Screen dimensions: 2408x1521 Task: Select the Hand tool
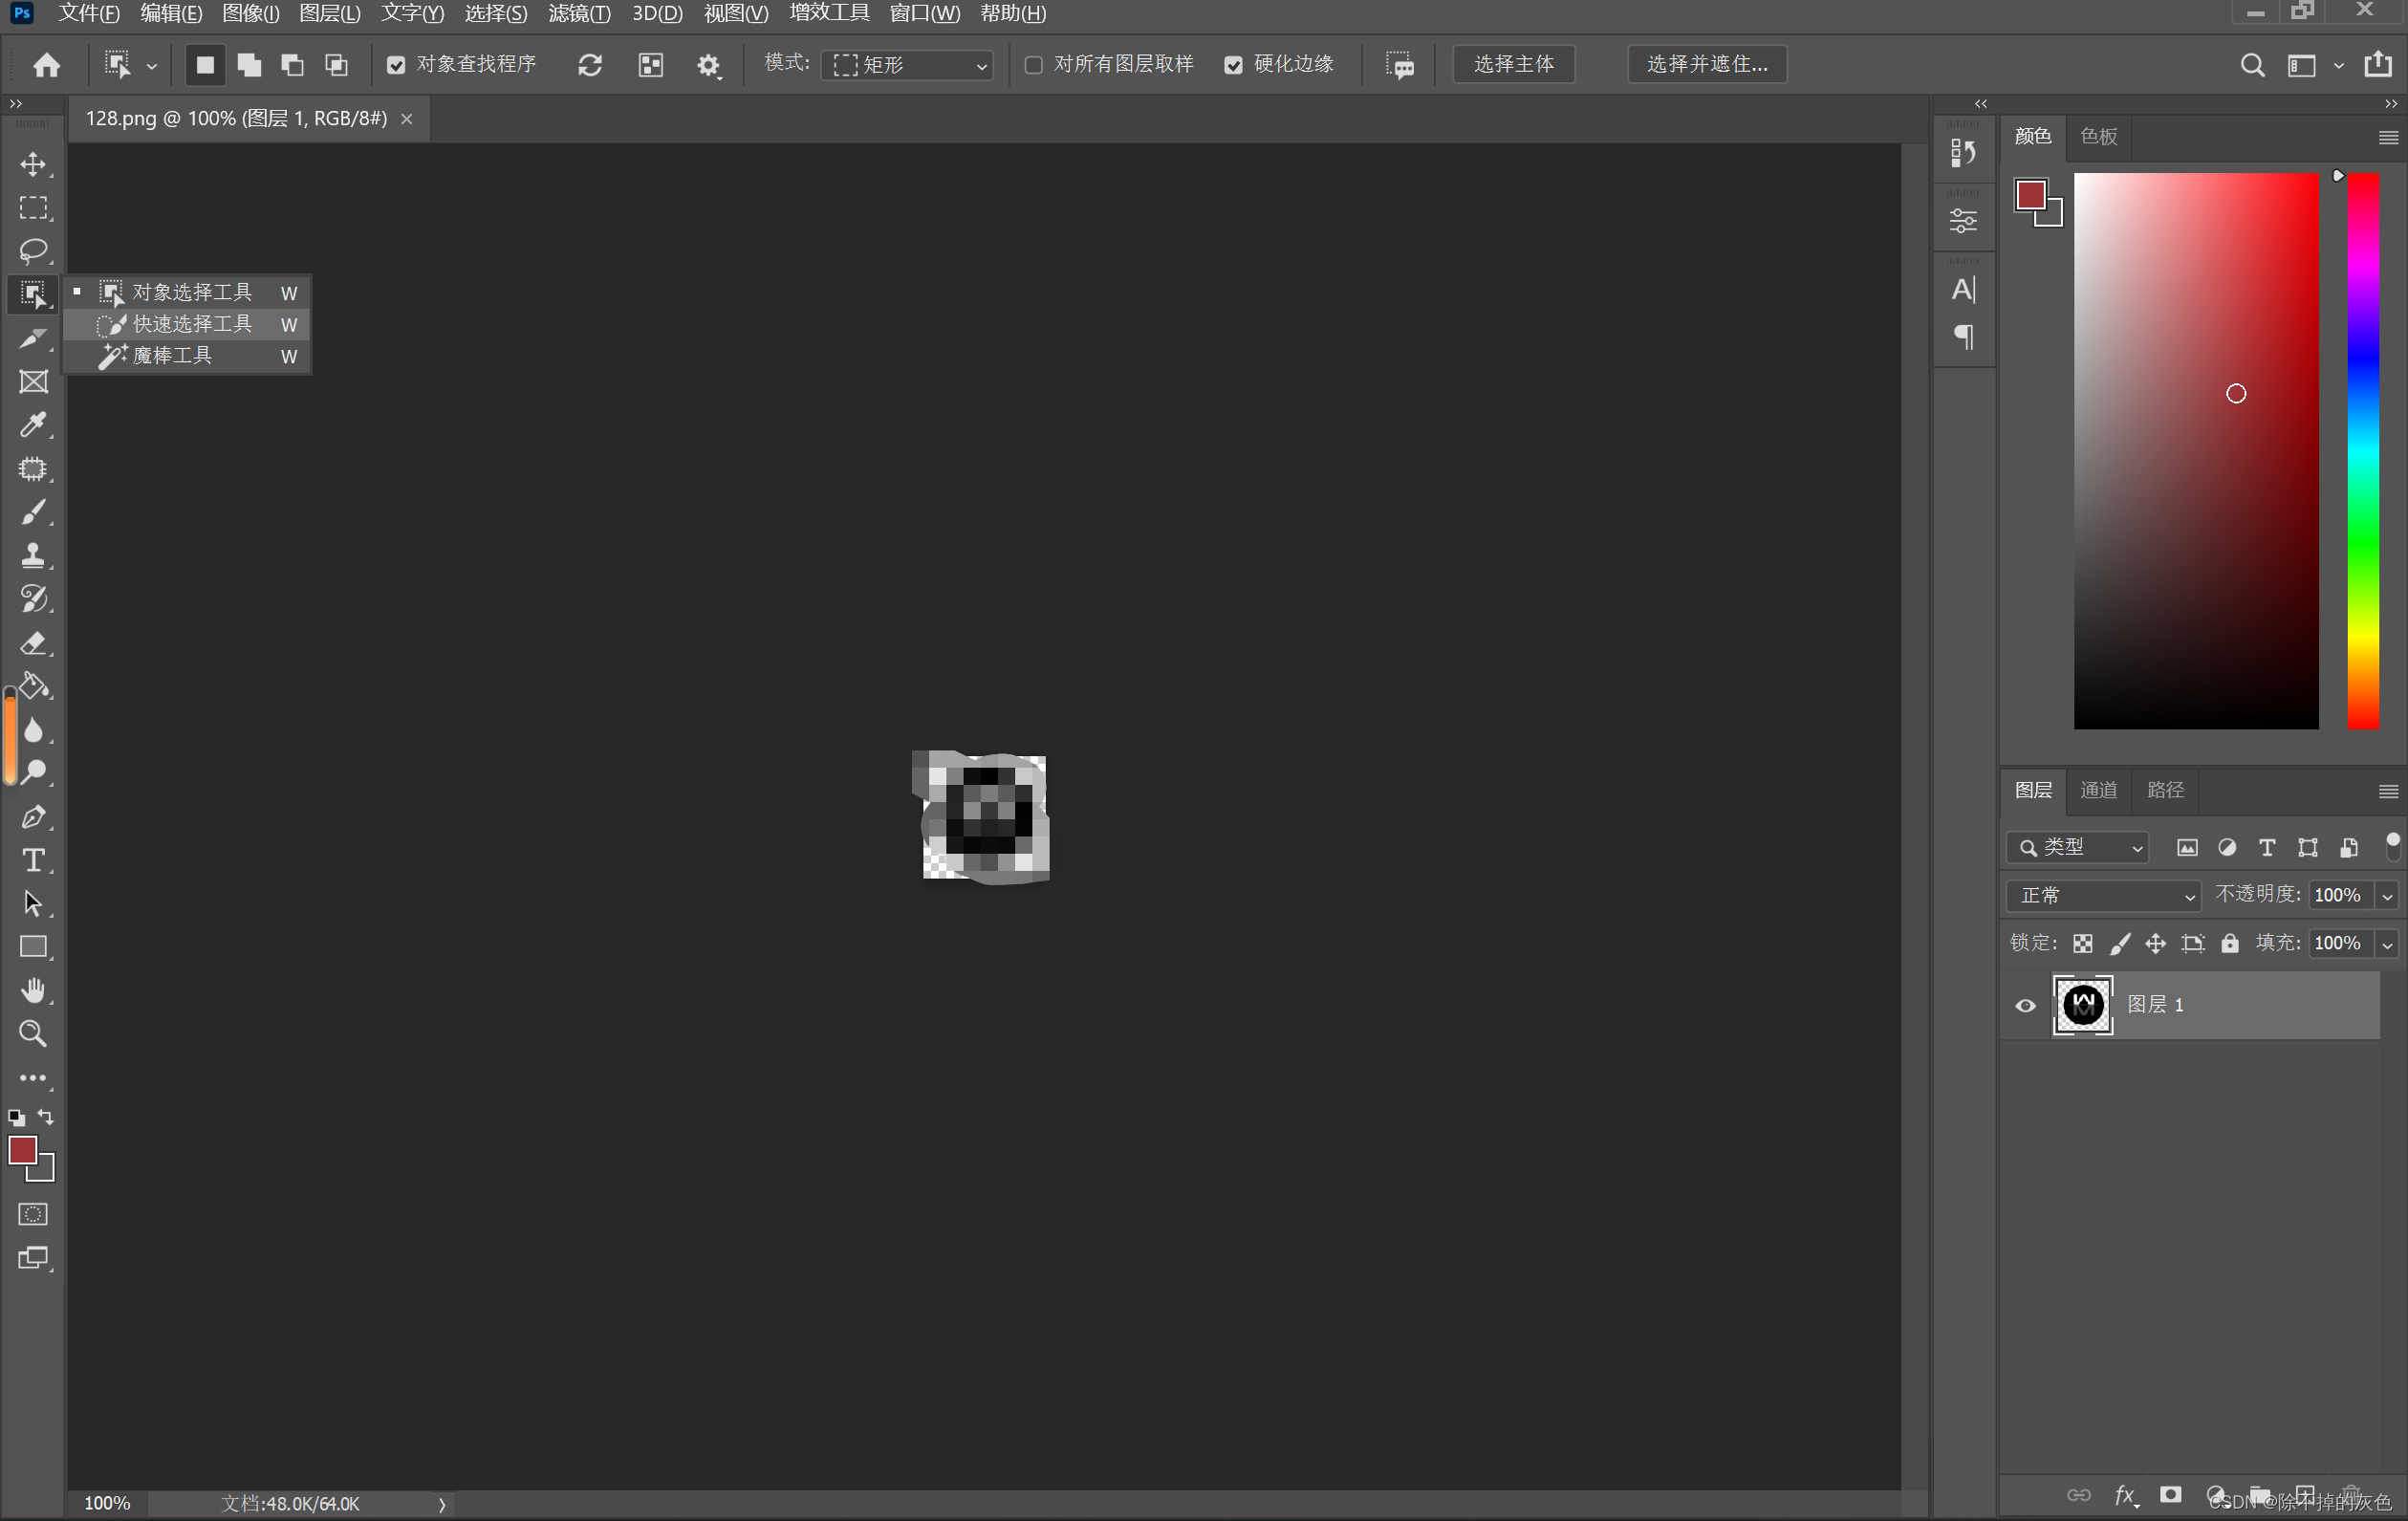pyautogui.click(x=33, y=990)
